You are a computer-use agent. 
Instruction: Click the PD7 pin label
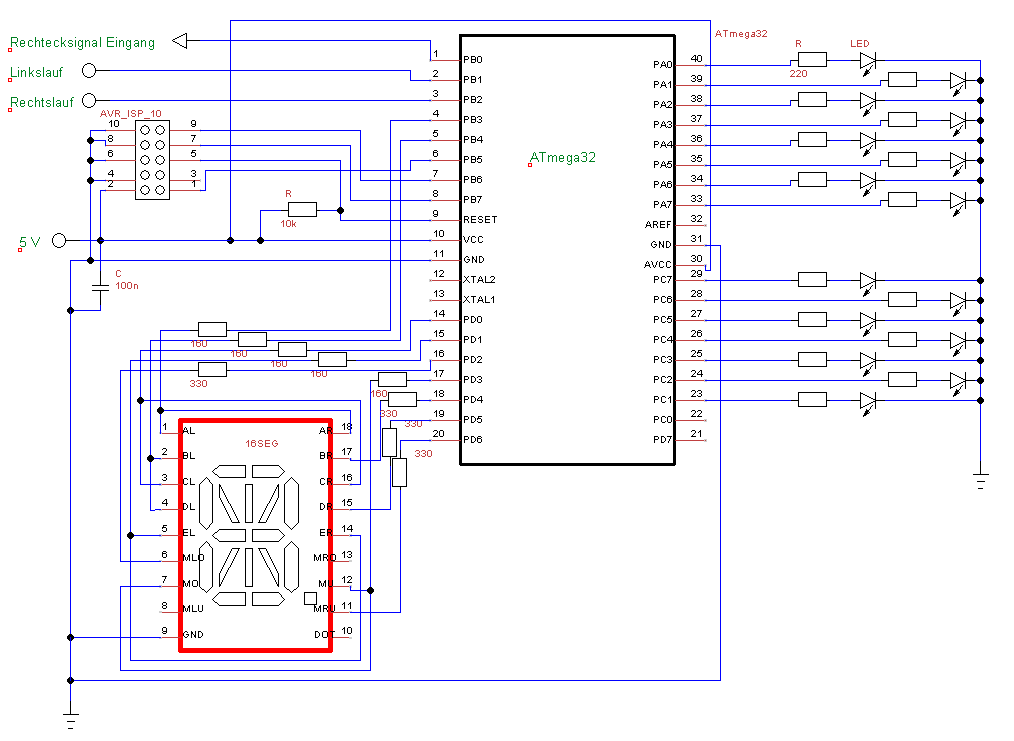pos(663,440)
